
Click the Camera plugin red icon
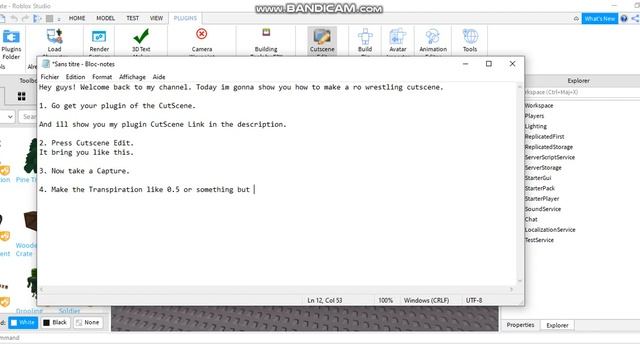202,34
